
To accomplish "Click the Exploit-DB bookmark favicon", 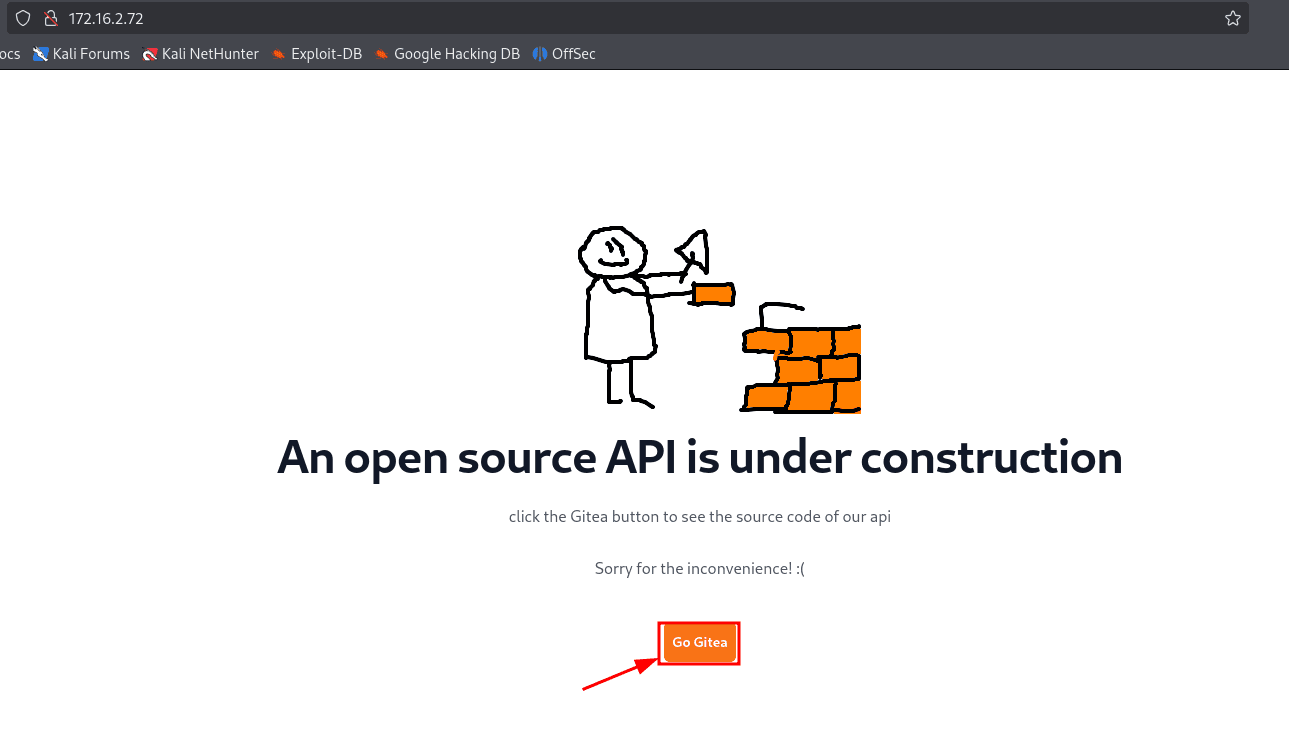I will point(279,54).
